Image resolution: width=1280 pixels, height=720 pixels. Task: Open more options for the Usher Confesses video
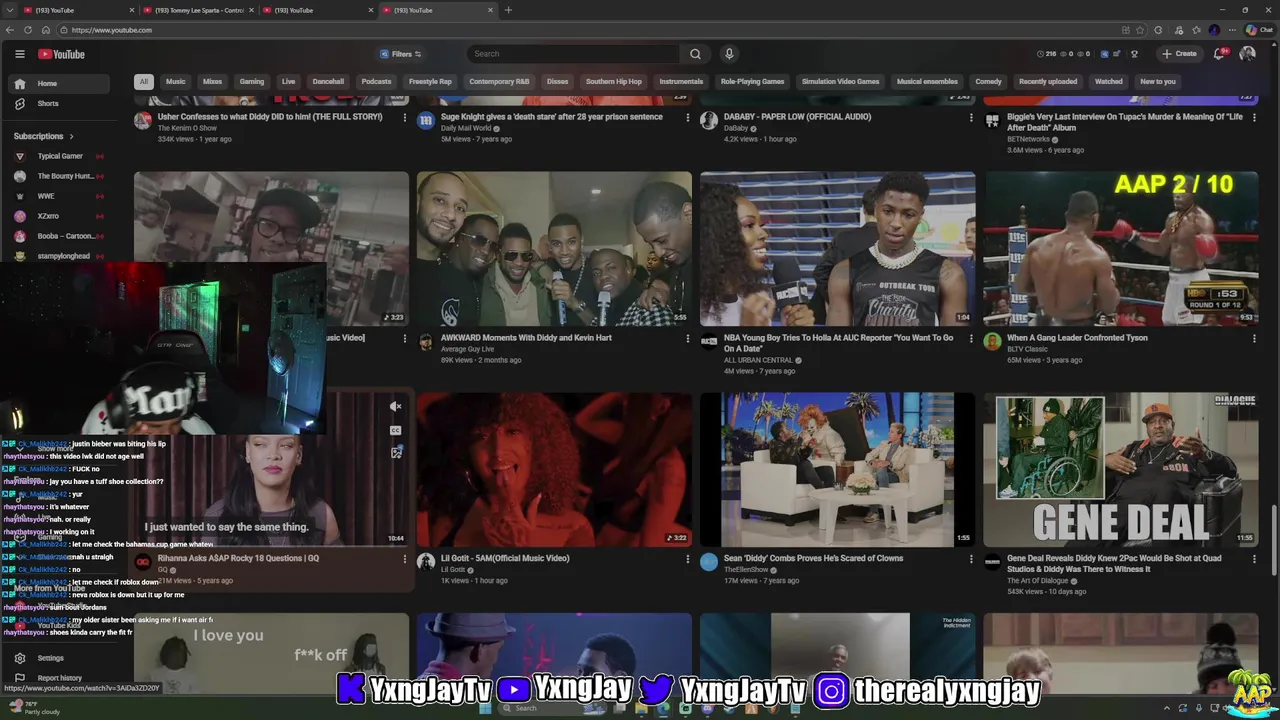tap(404, 118)
